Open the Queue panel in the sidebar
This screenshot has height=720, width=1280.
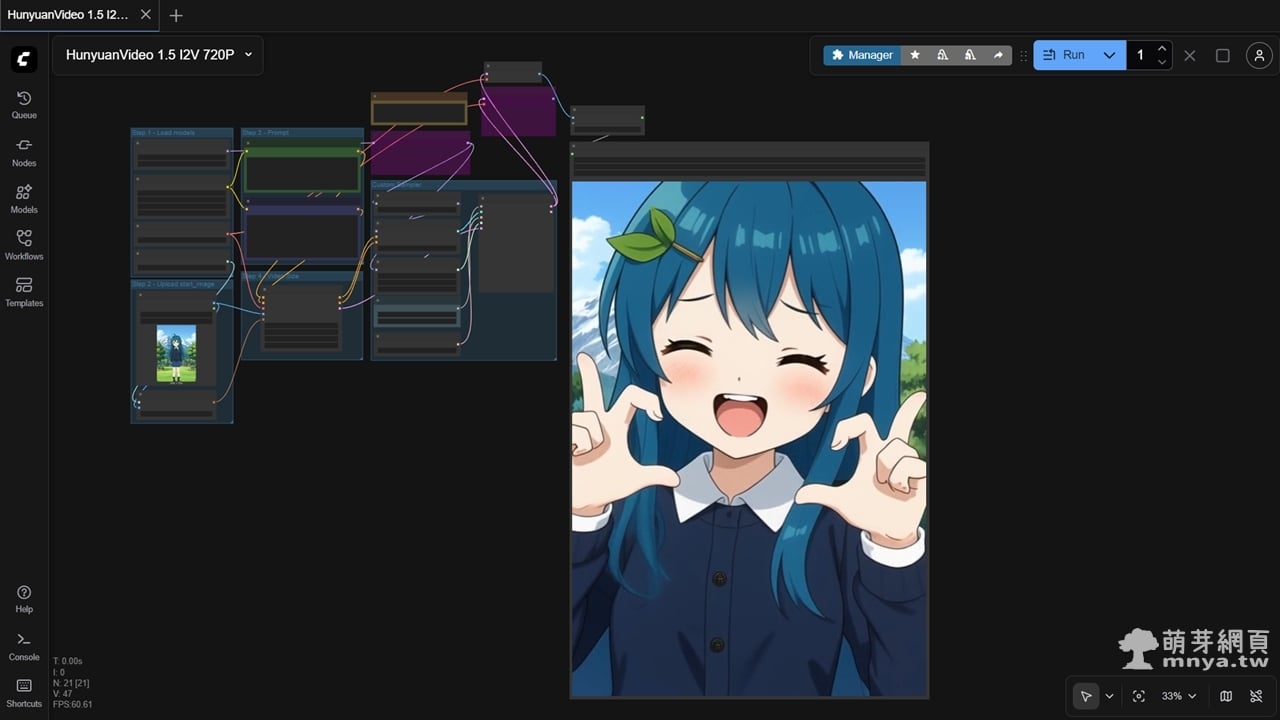tap(24, 104)
